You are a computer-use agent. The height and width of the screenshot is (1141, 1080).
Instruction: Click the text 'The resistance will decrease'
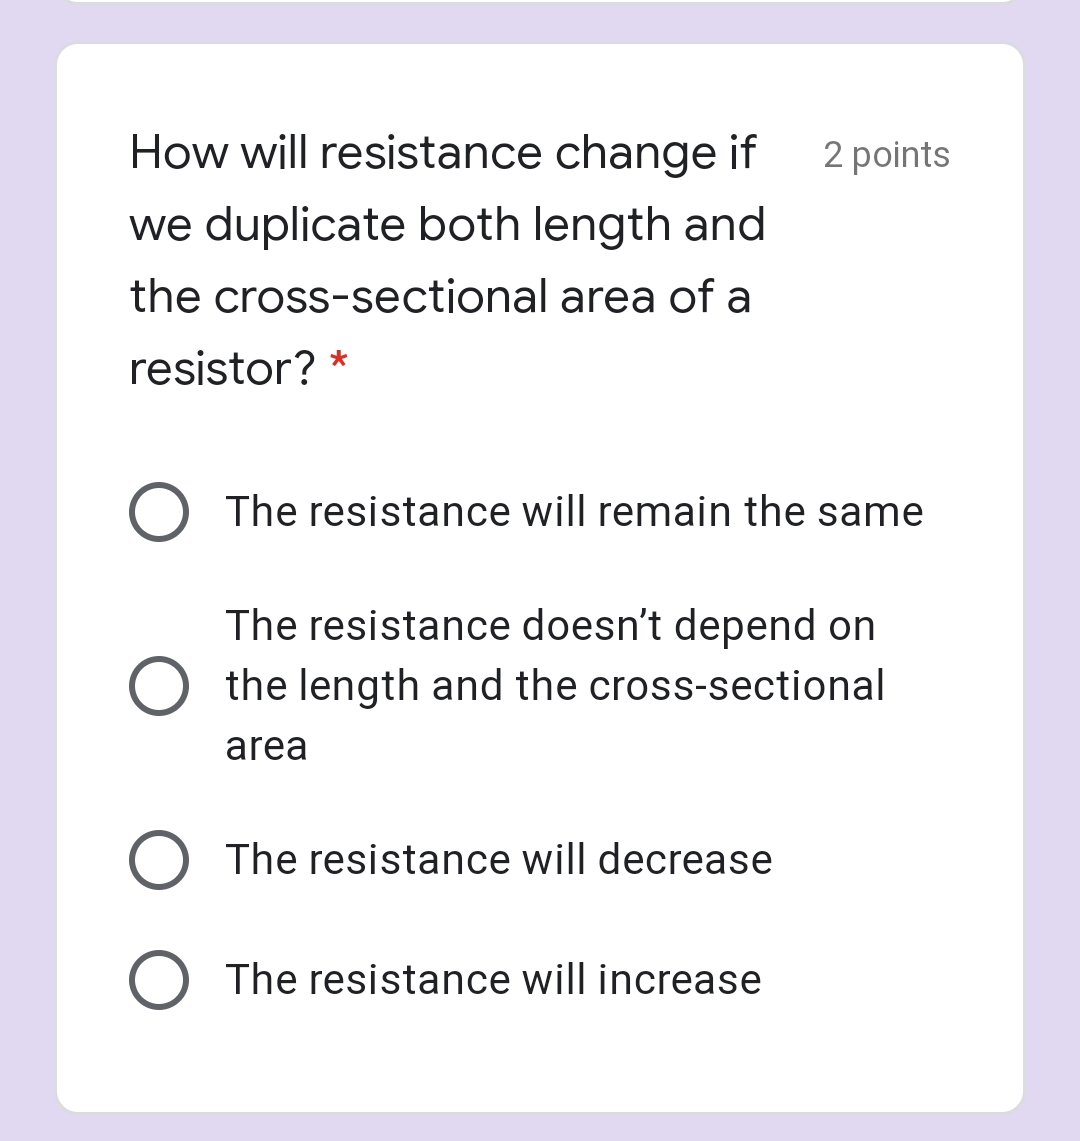pos(499,858)
